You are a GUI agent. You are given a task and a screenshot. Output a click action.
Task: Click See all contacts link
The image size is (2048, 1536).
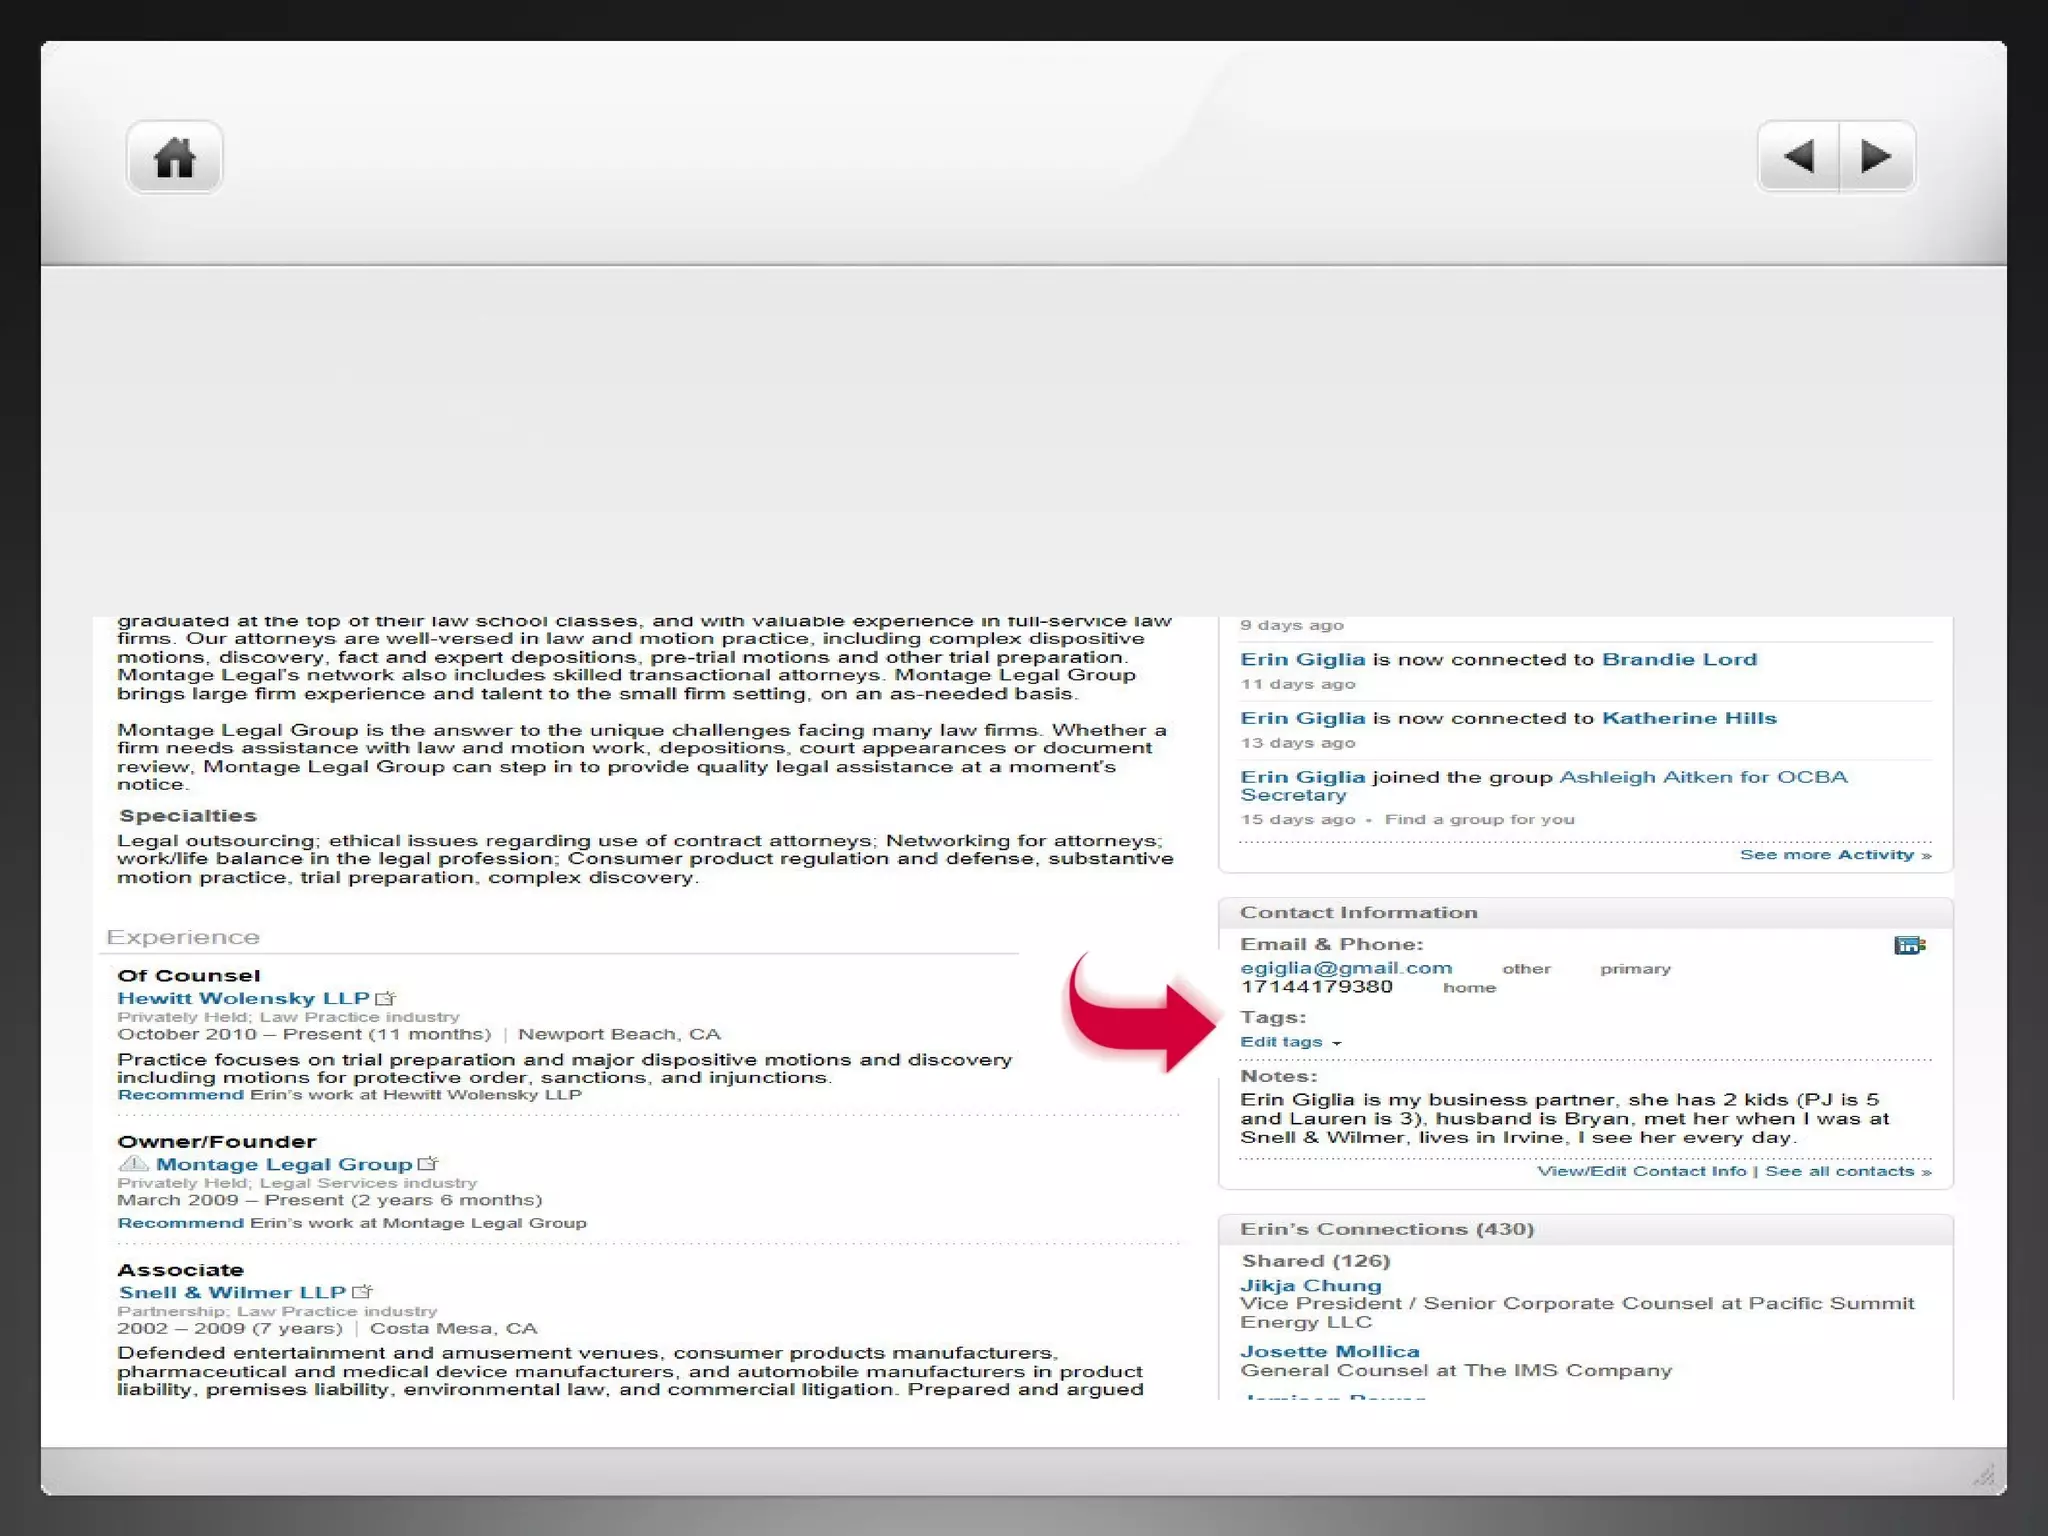[1847, 1171]
